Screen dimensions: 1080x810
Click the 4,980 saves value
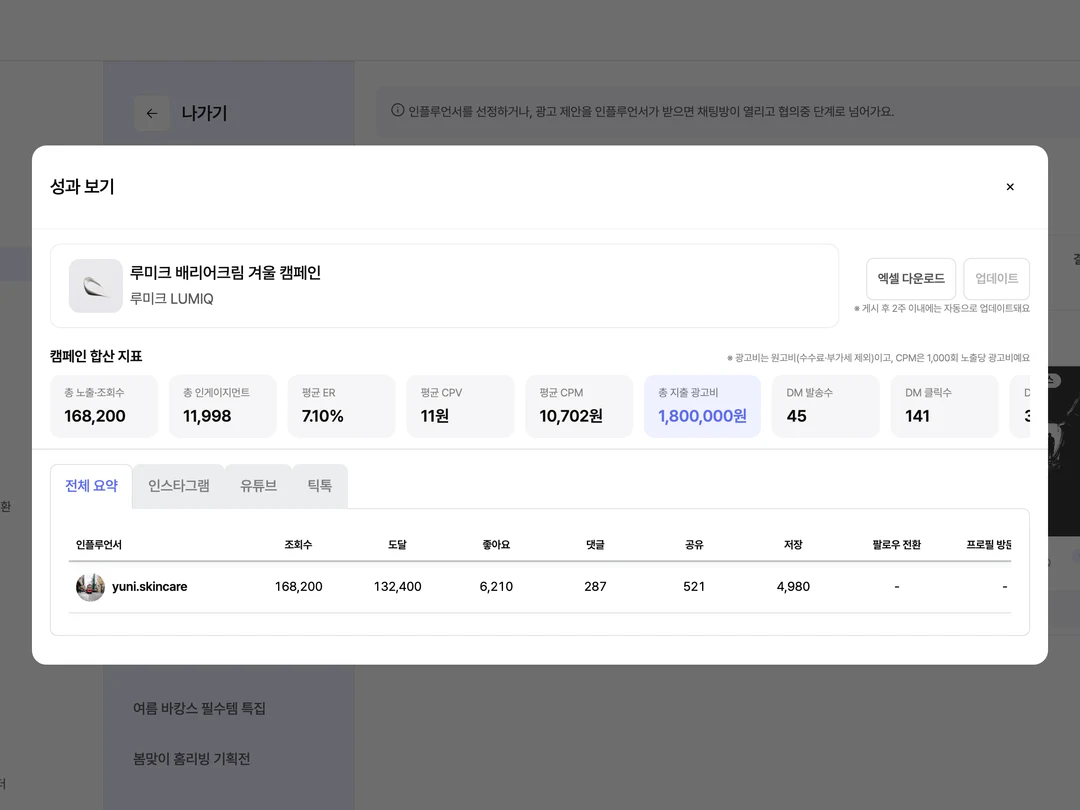(793, 587)
